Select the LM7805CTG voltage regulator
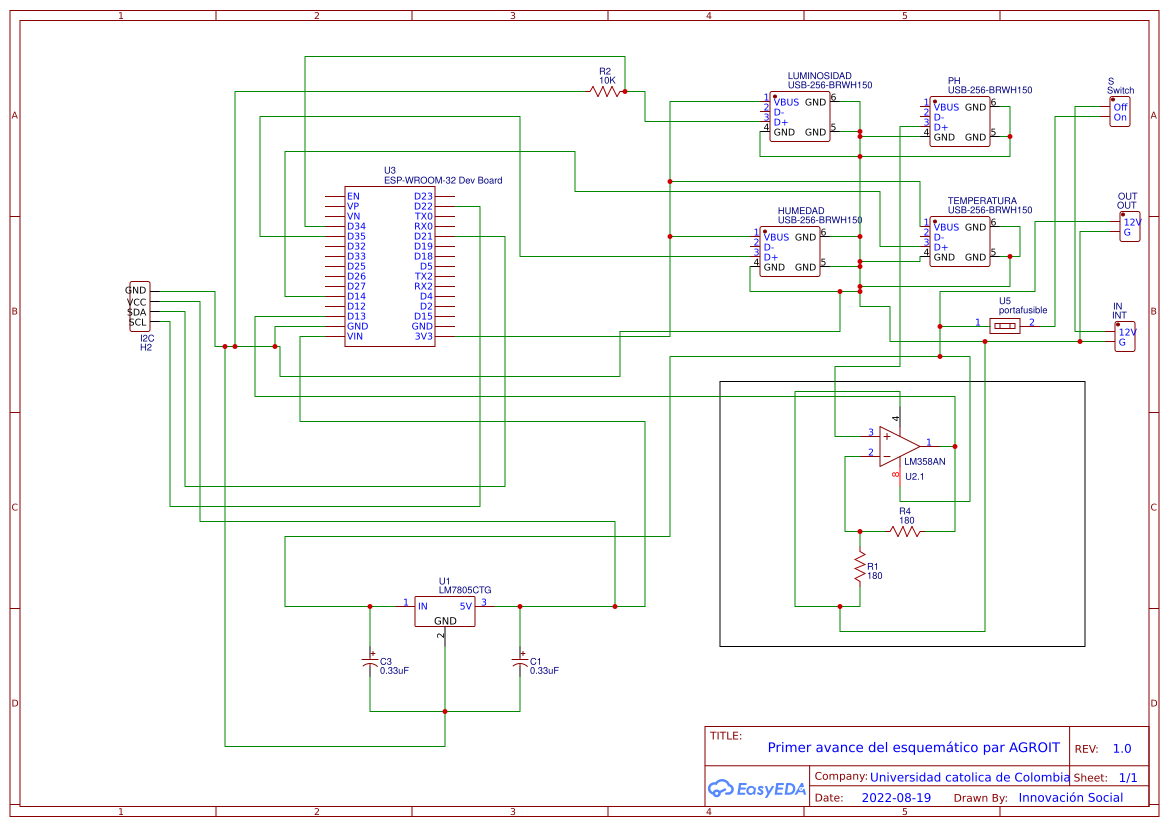Image resolution: width=1169 pixels, height=827 pixels. [444, 610]
